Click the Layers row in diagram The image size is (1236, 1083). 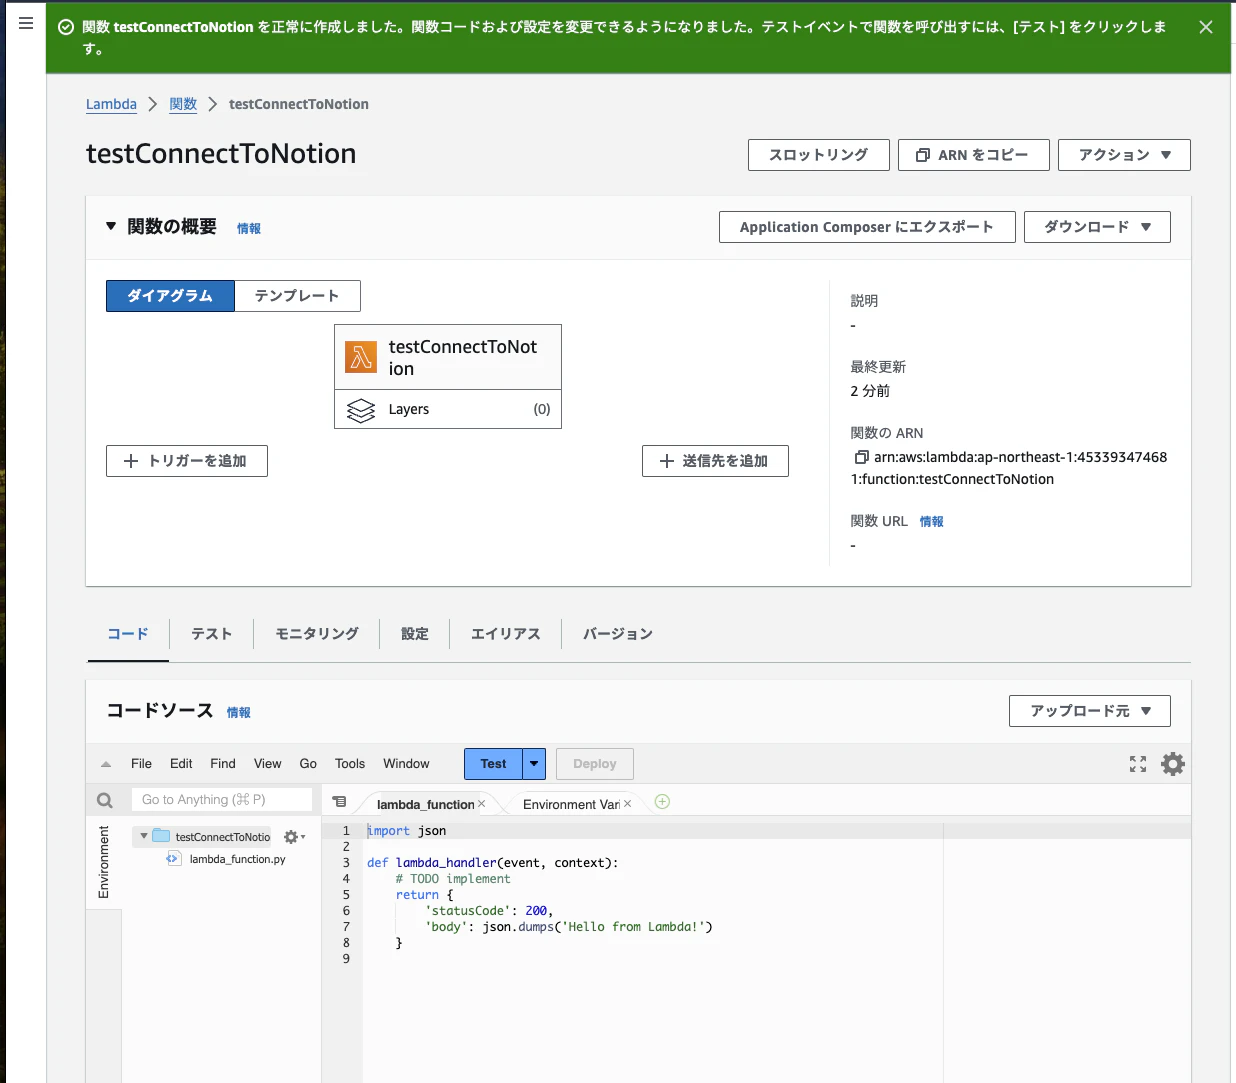coord(448,409)
